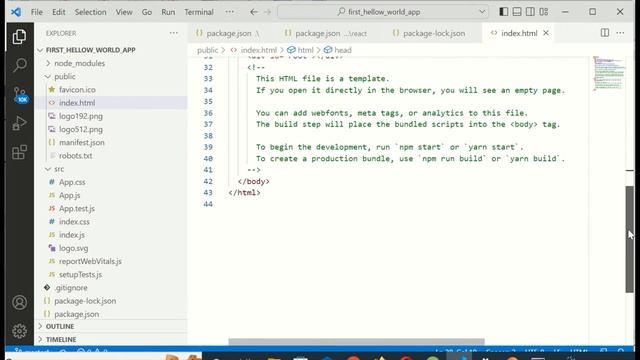Collapse the FIRST_HELLOW_WORLD_APP root folder
Viewport: 640px width, 360px height.
pos(90,50)
